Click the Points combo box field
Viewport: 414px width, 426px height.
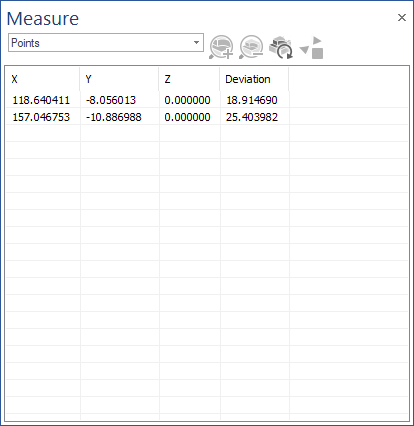106,42
